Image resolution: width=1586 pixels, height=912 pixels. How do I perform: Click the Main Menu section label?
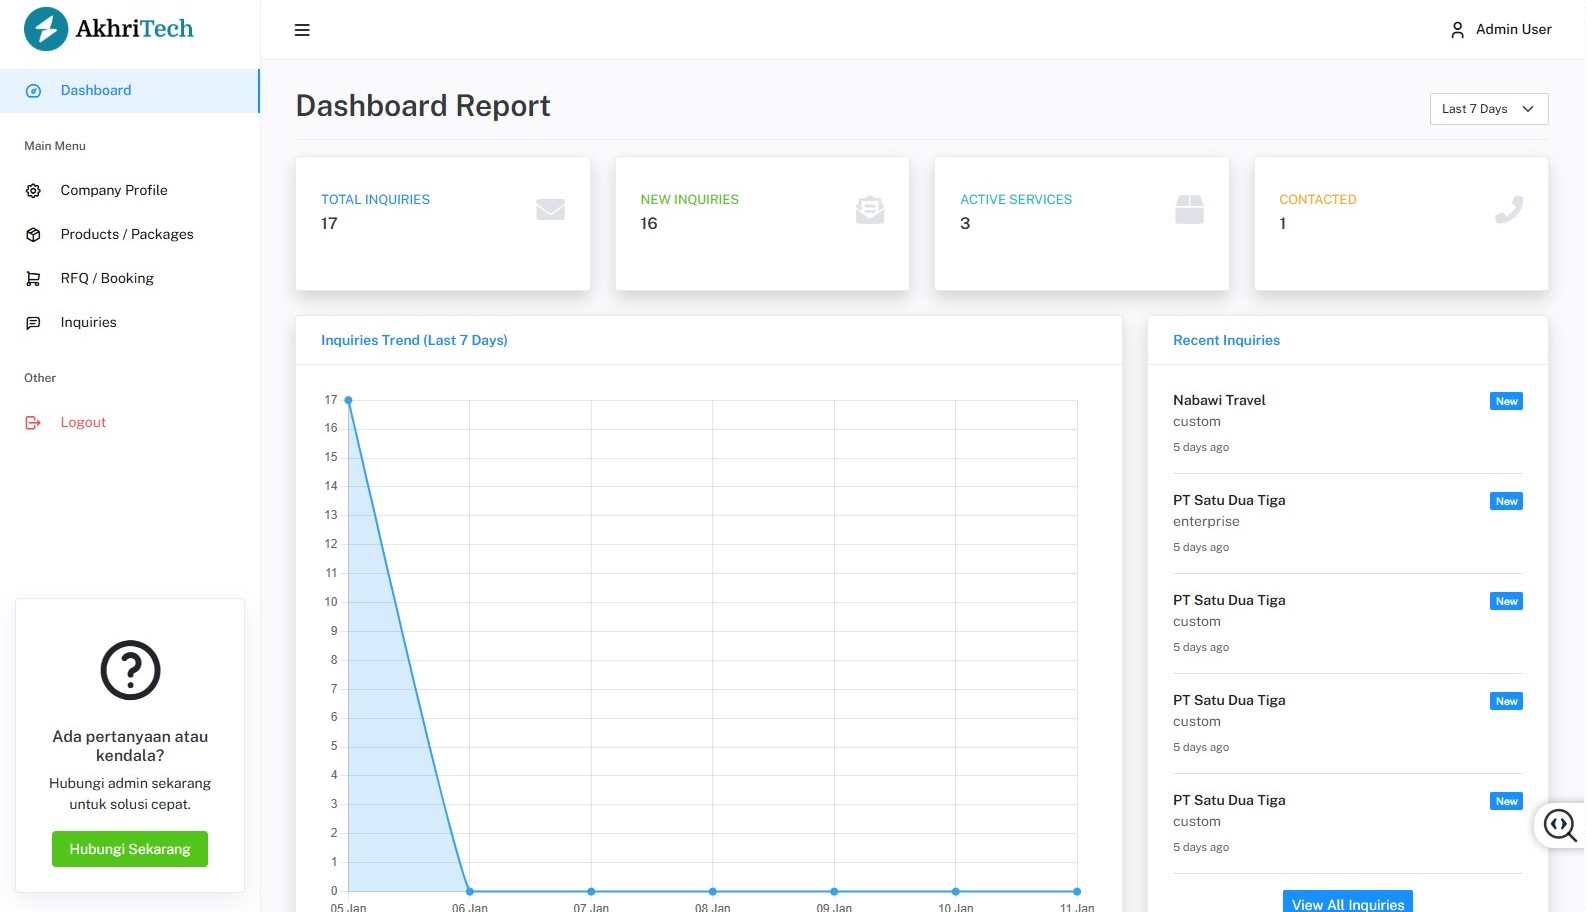(x=55, y=146)
